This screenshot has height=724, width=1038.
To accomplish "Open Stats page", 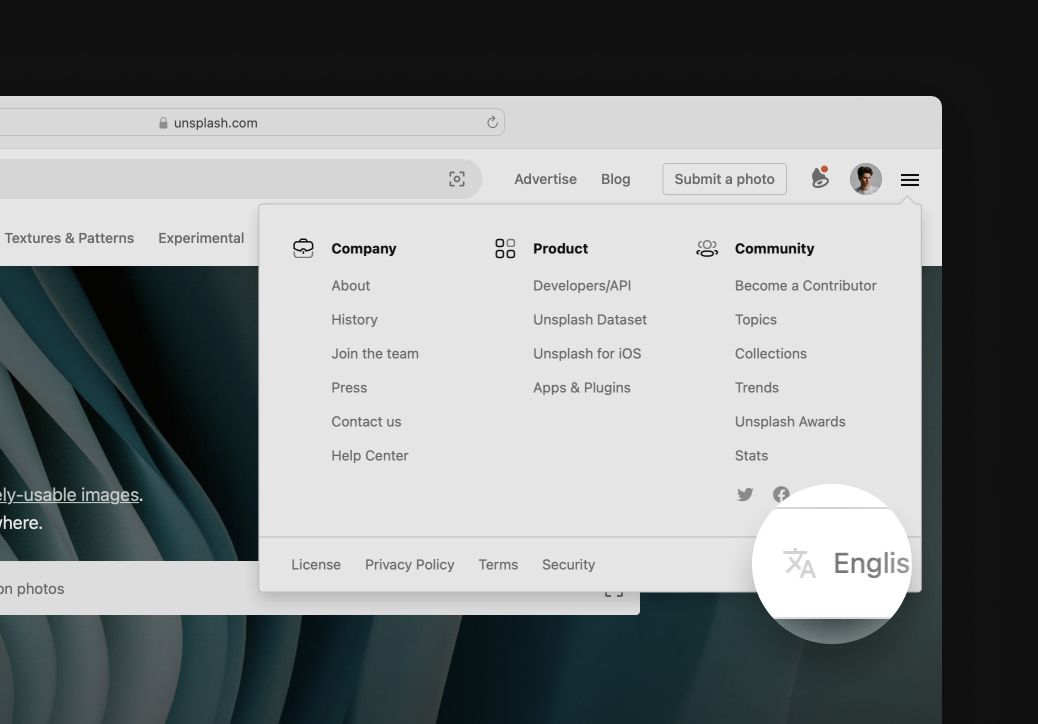I will 751,456.
